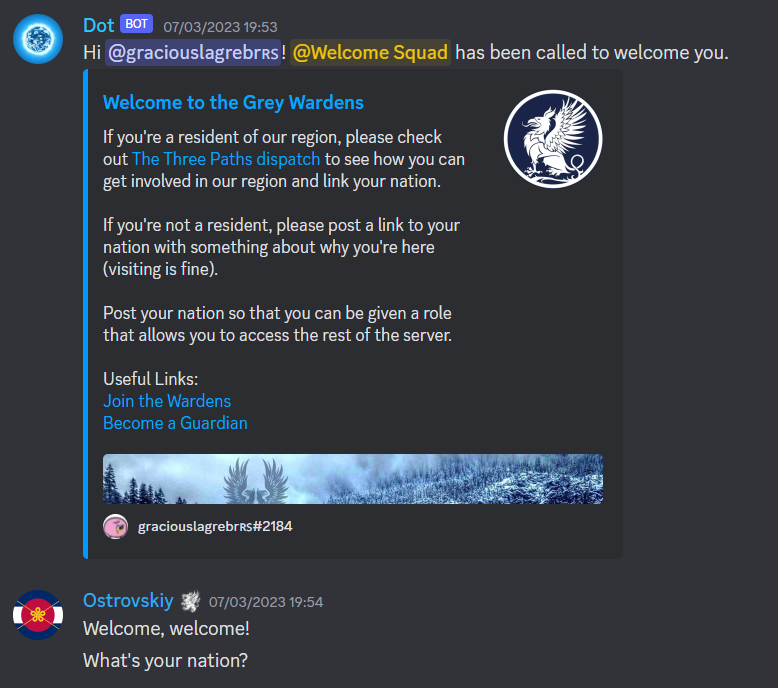778x688 pixels.
Task: Follow the Join the Wardens link
Action: click(x=167, y=401)
